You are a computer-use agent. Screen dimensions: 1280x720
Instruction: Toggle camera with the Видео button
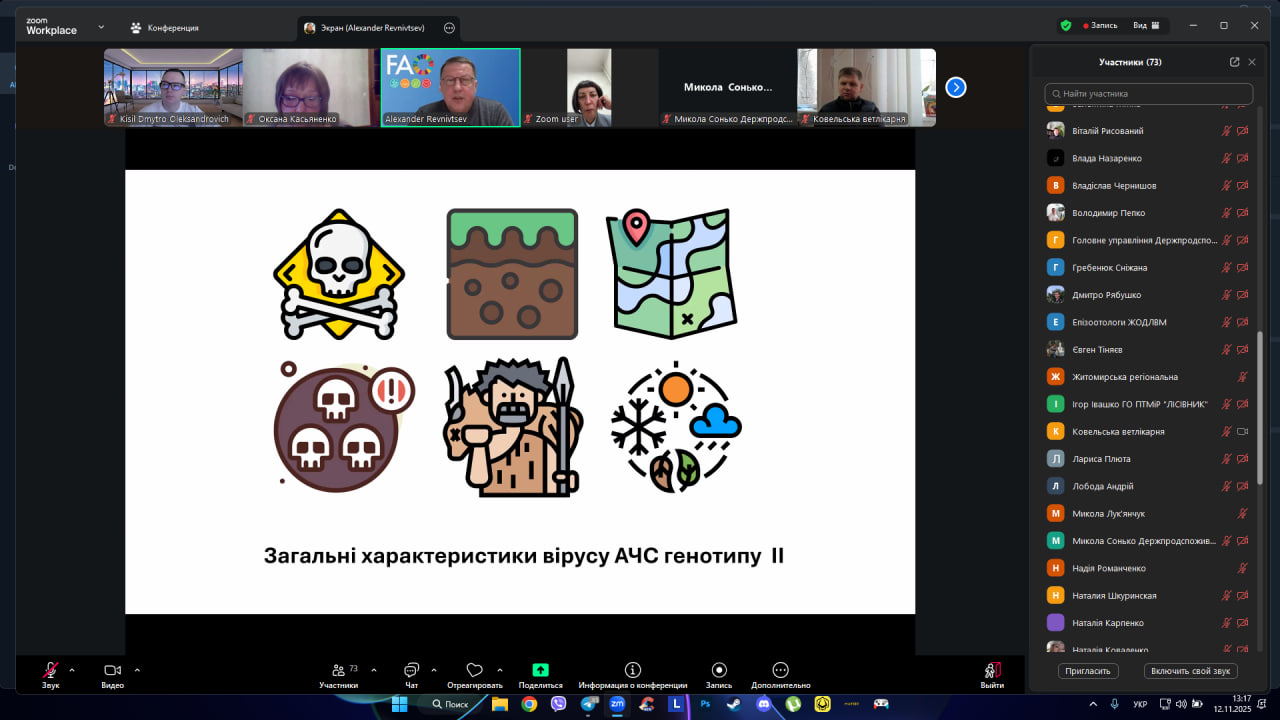(112, 670)
